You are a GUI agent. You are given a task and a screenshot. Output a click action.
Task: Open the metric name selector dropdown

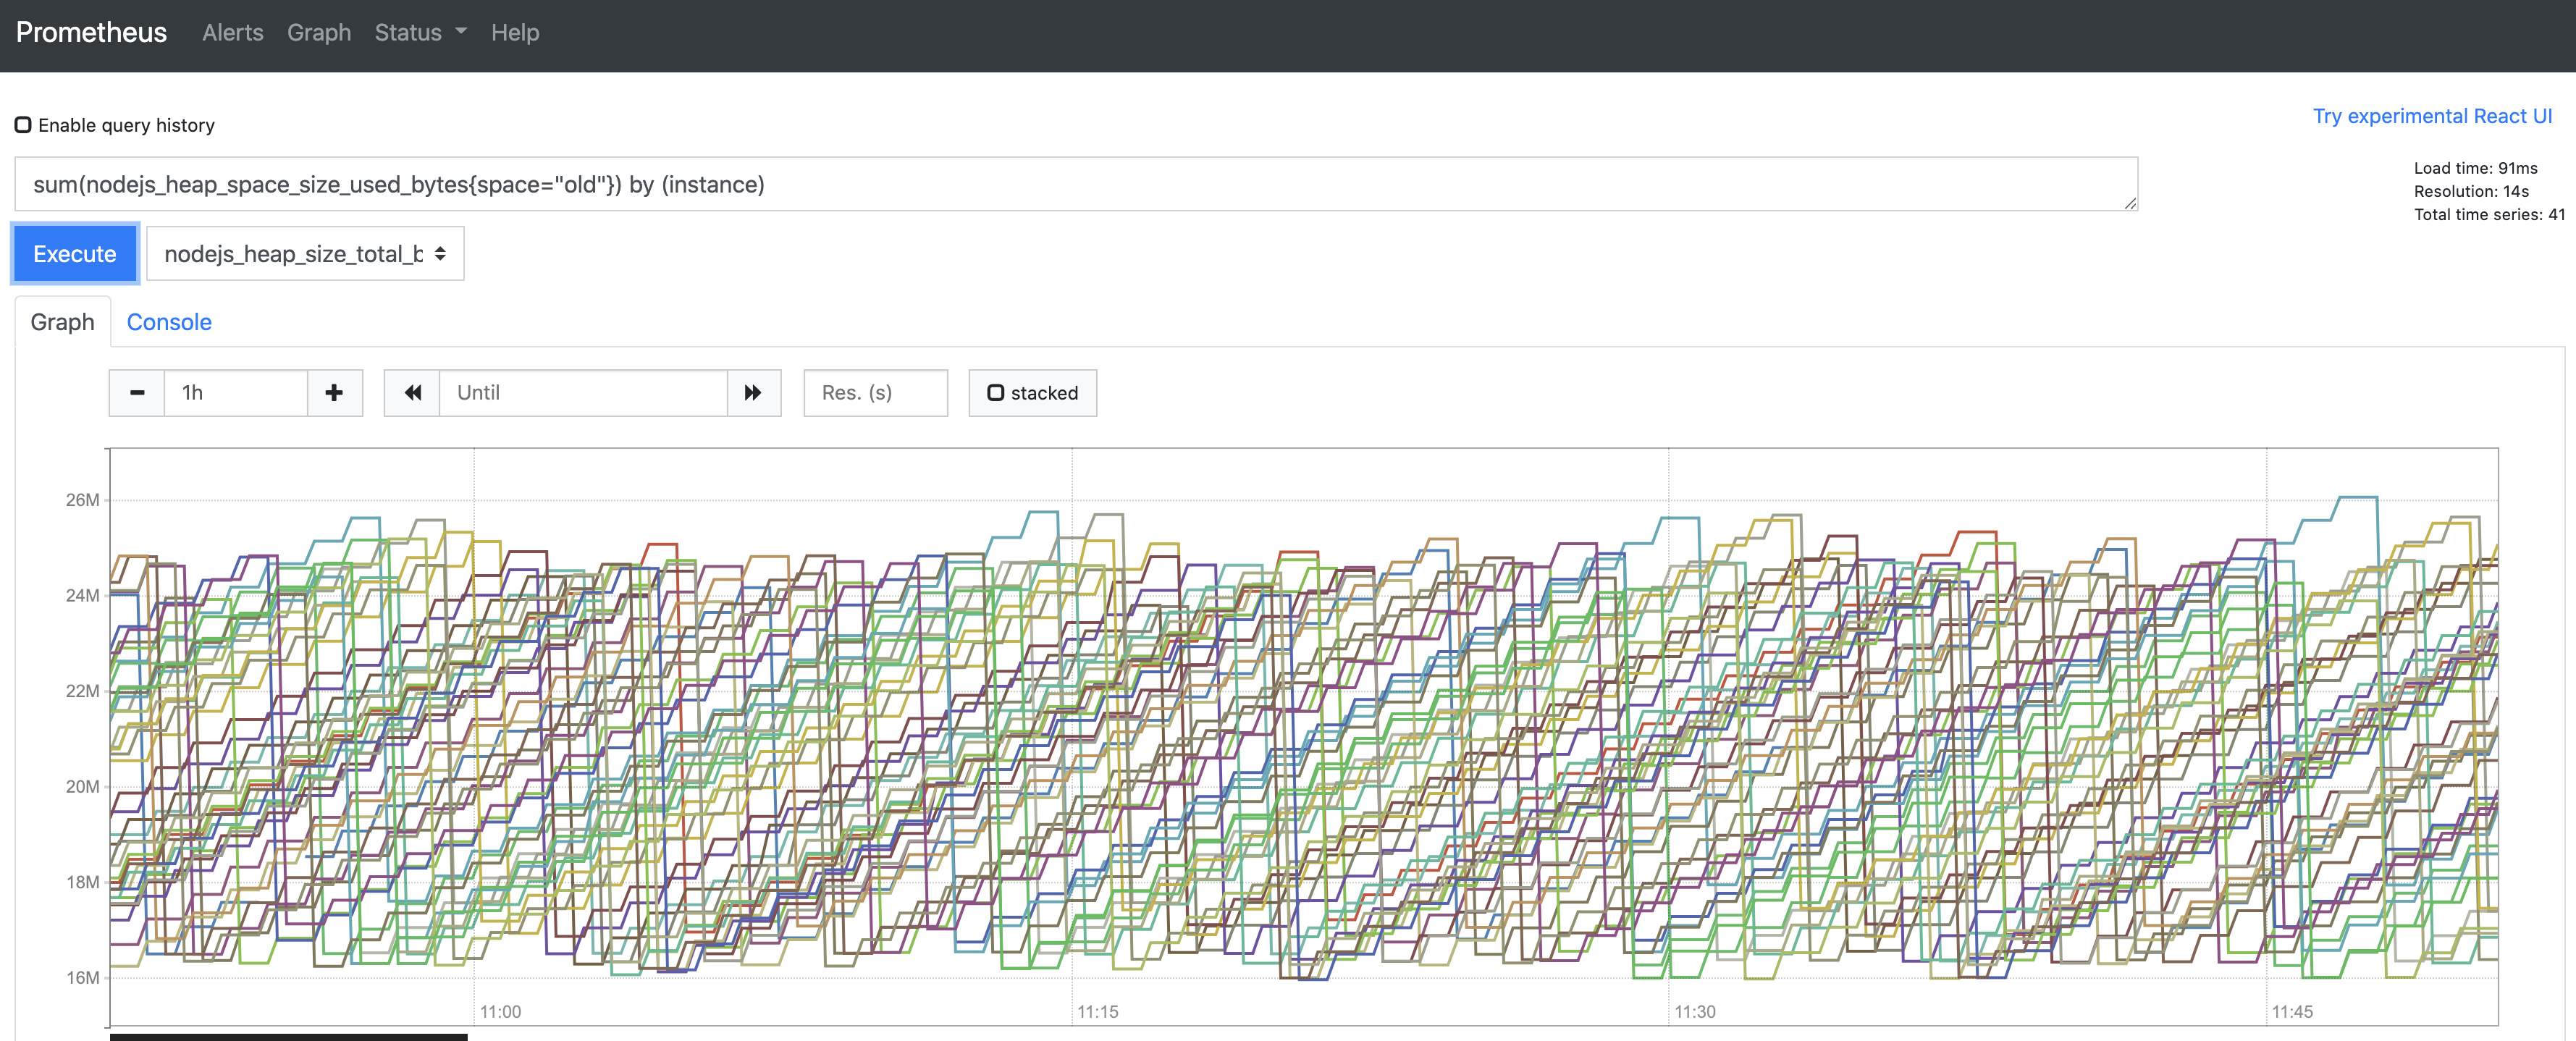click(x=305, y=254)
